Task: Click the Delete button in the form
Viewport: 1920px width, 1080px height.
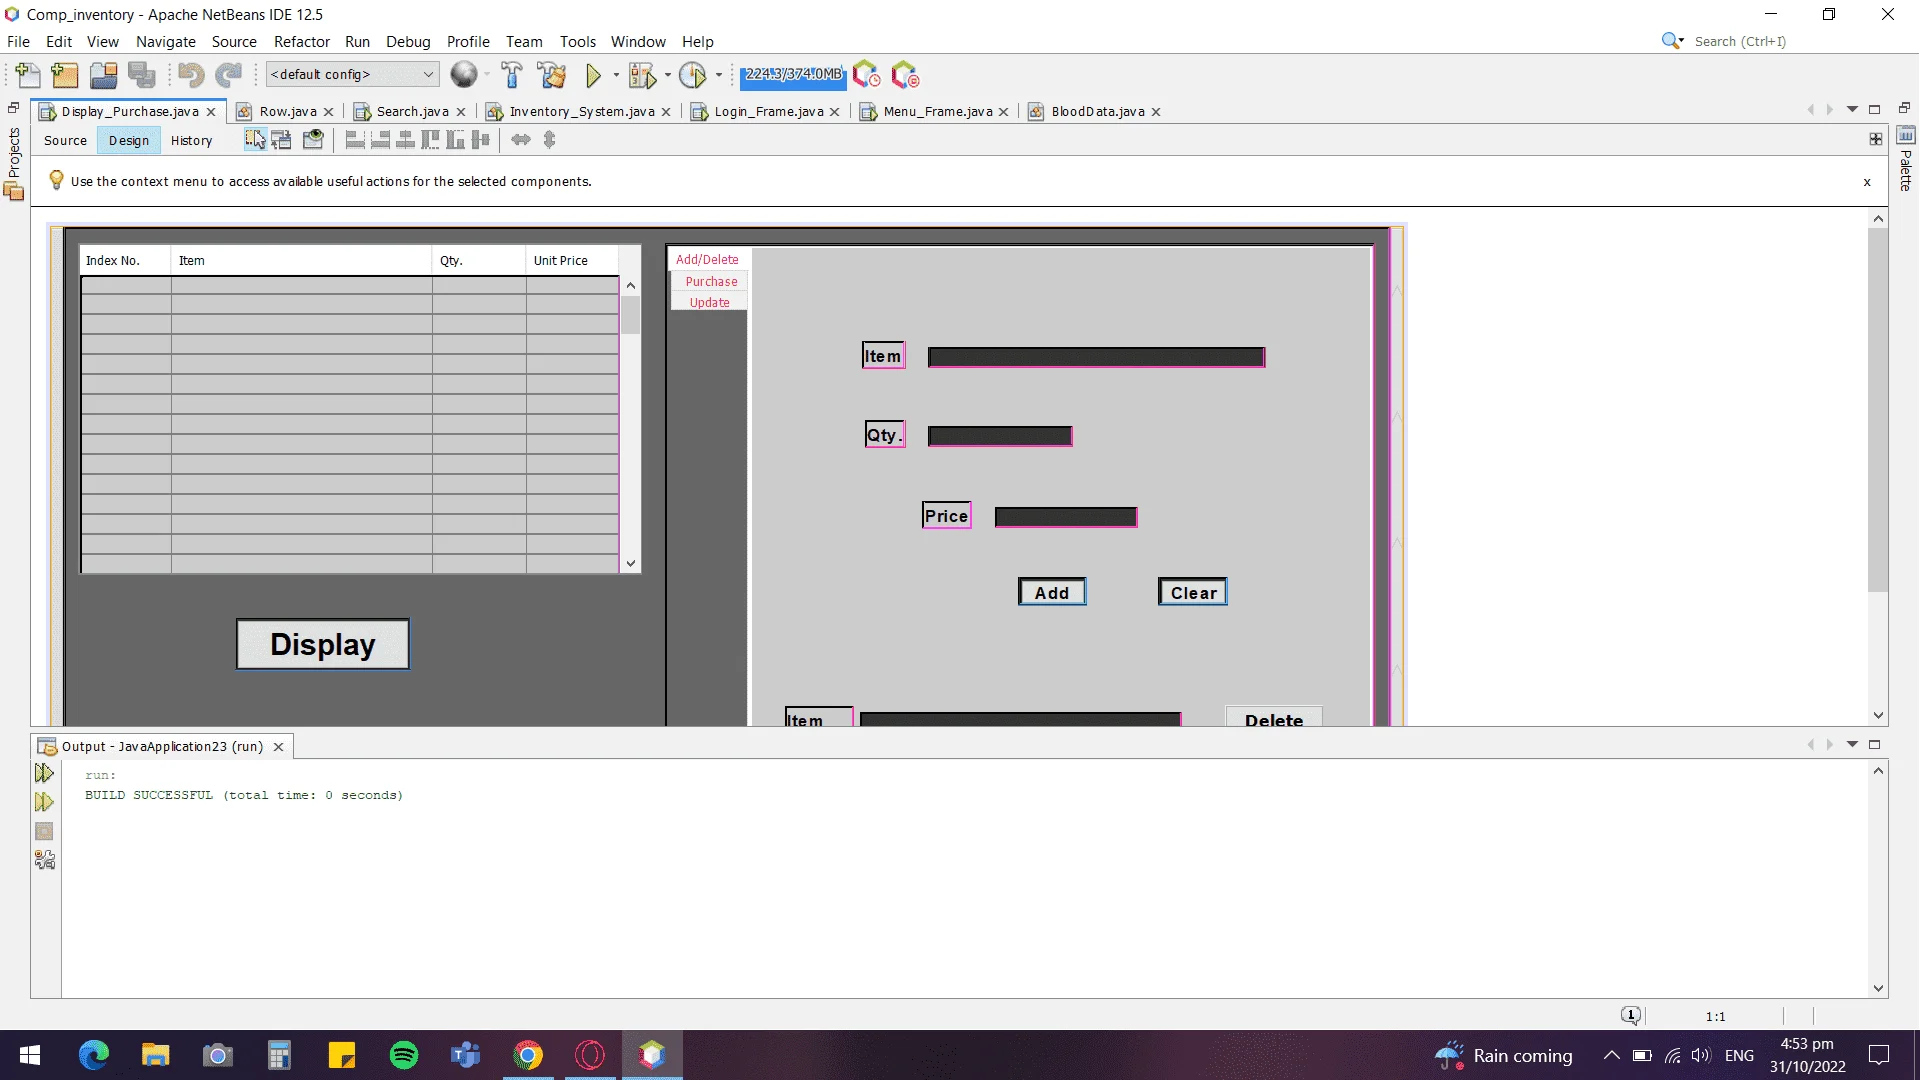Action: coord(1274,718)
